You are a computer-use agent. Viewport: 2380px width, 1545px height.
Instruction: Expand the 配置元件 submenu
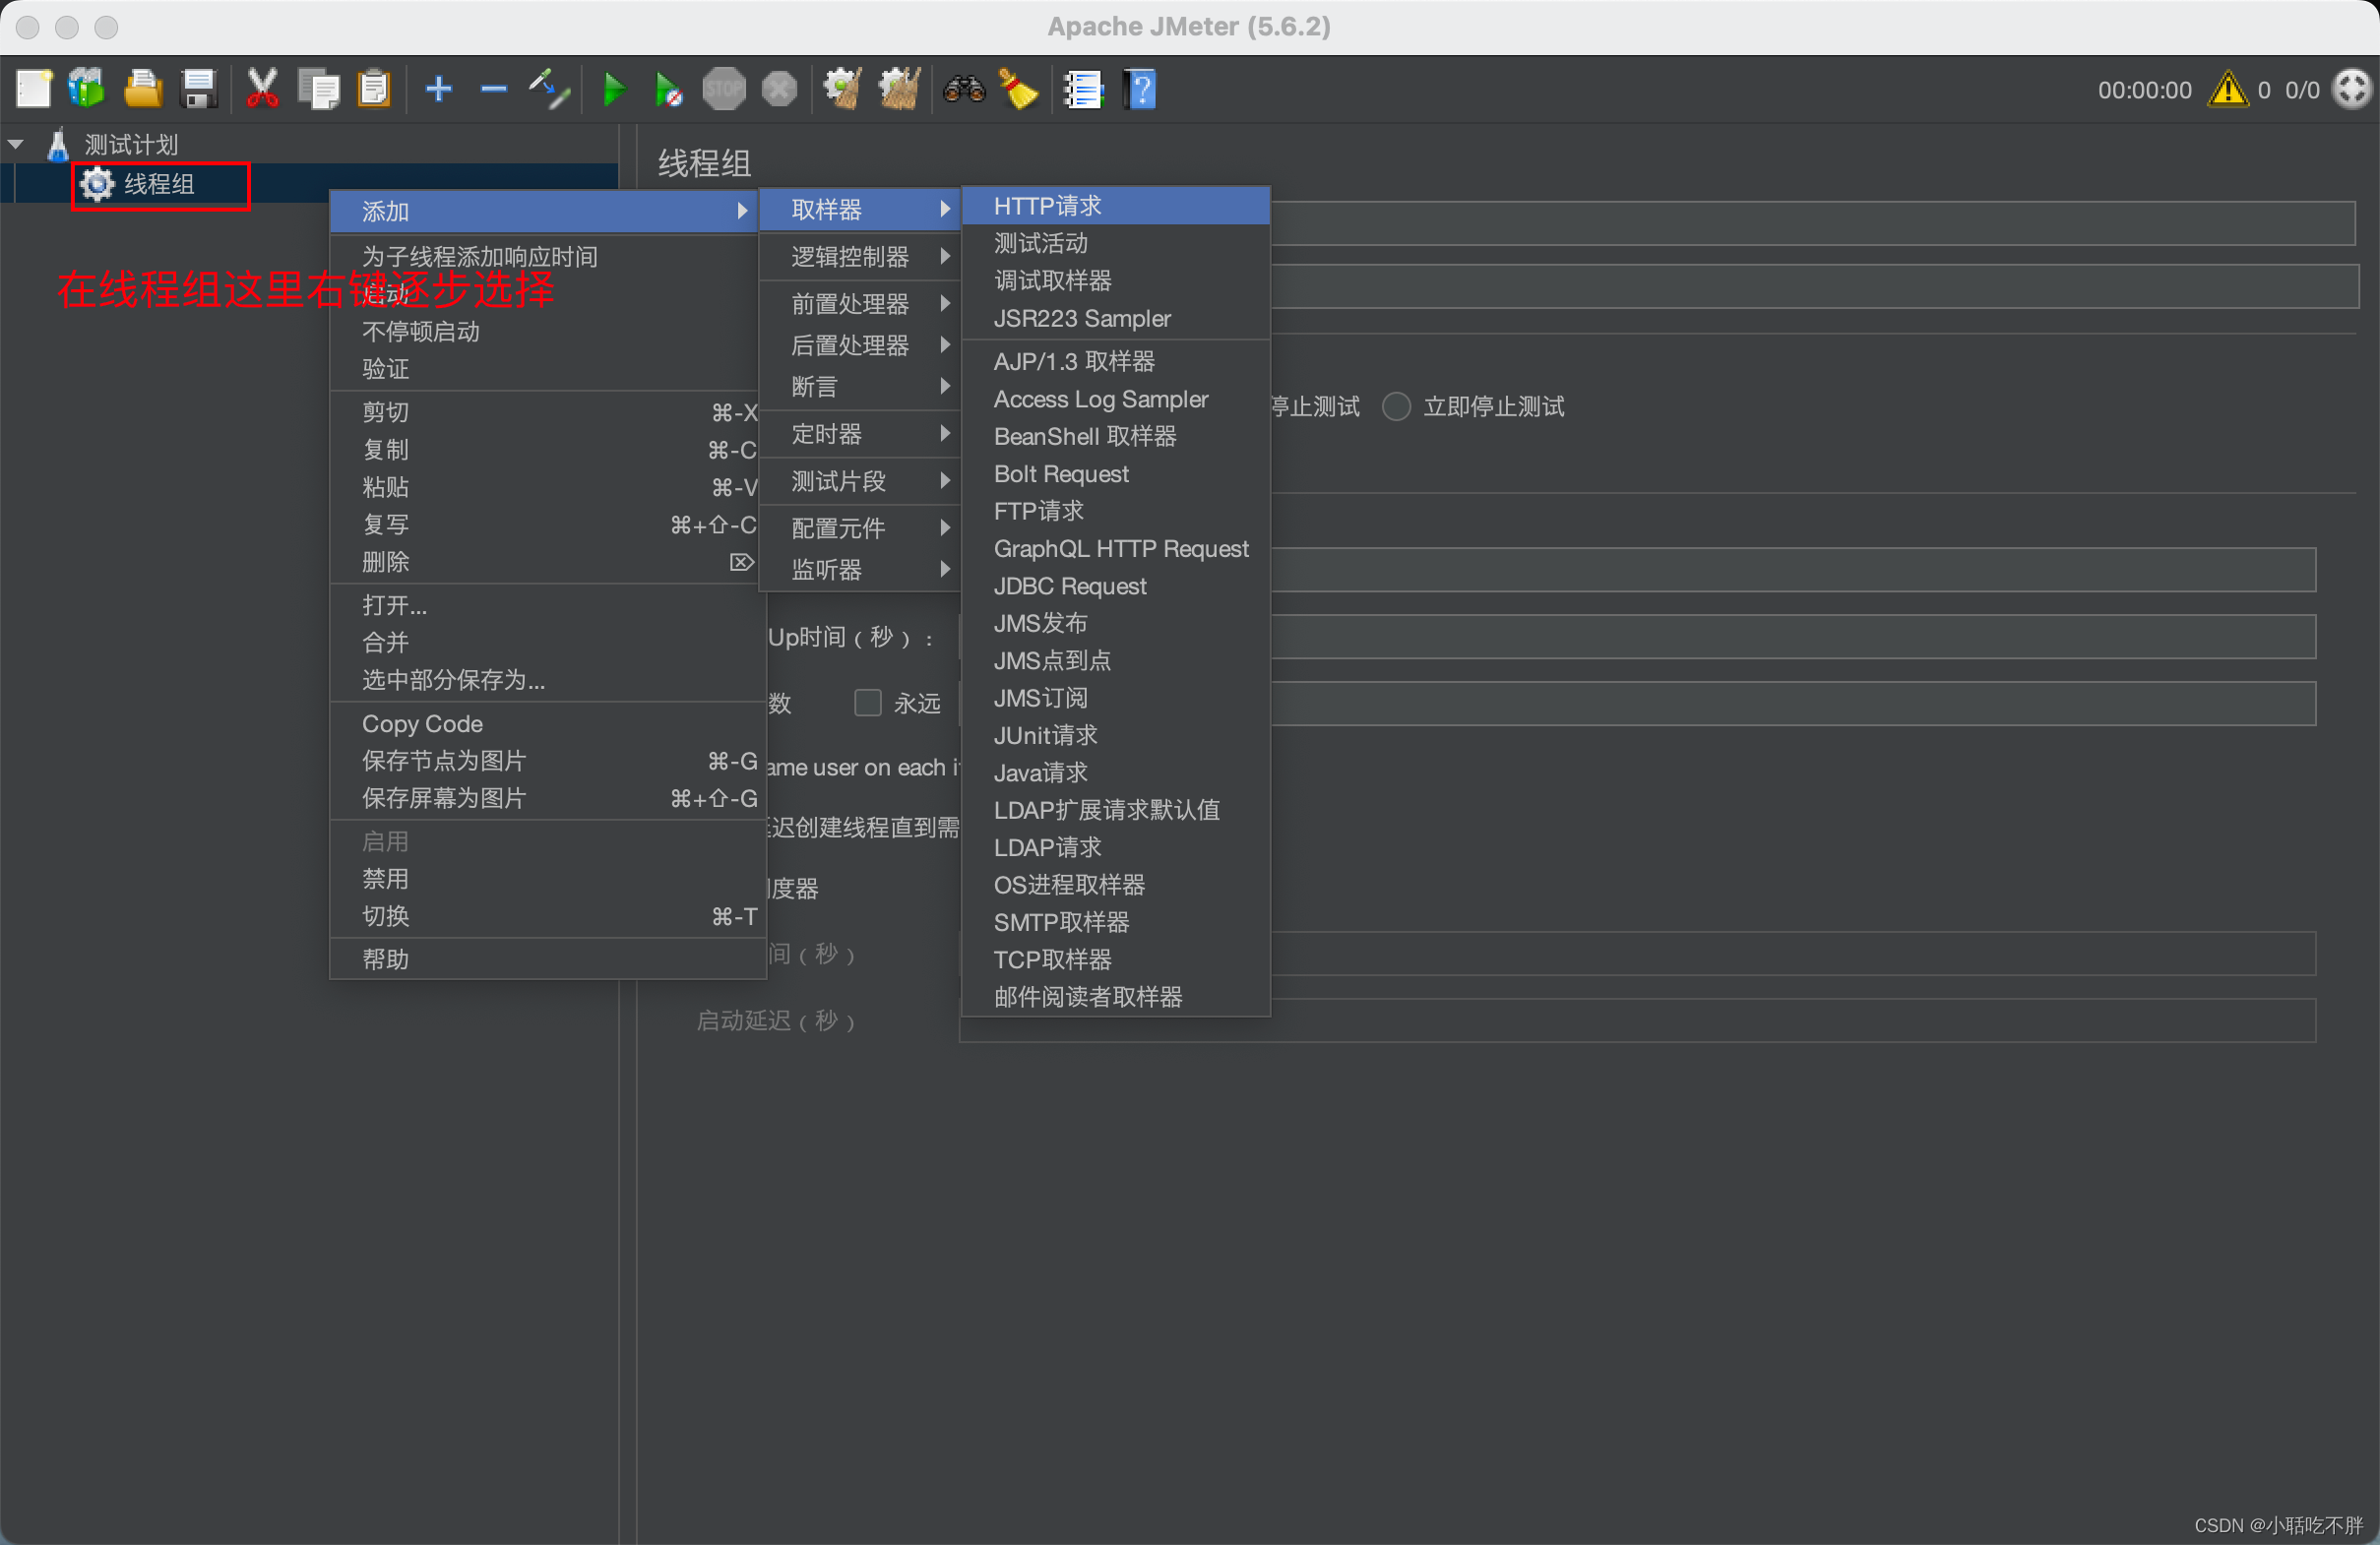tap(861, 527)
